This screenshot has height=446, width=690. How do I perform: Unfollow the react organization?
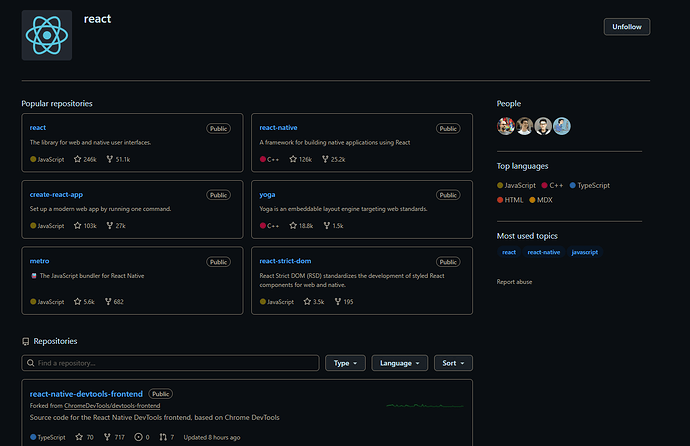[x=627, y=27]
